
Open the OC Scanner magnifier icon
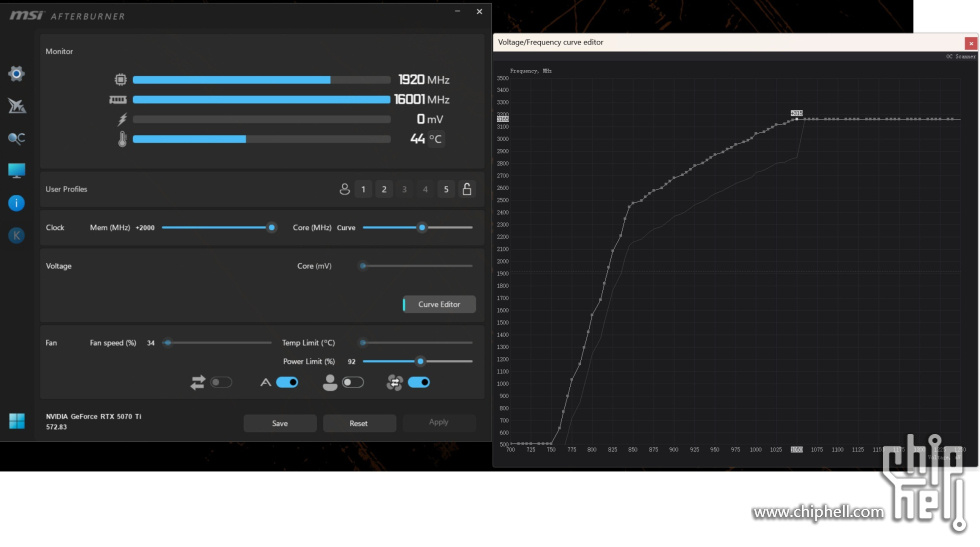(16, 138)
